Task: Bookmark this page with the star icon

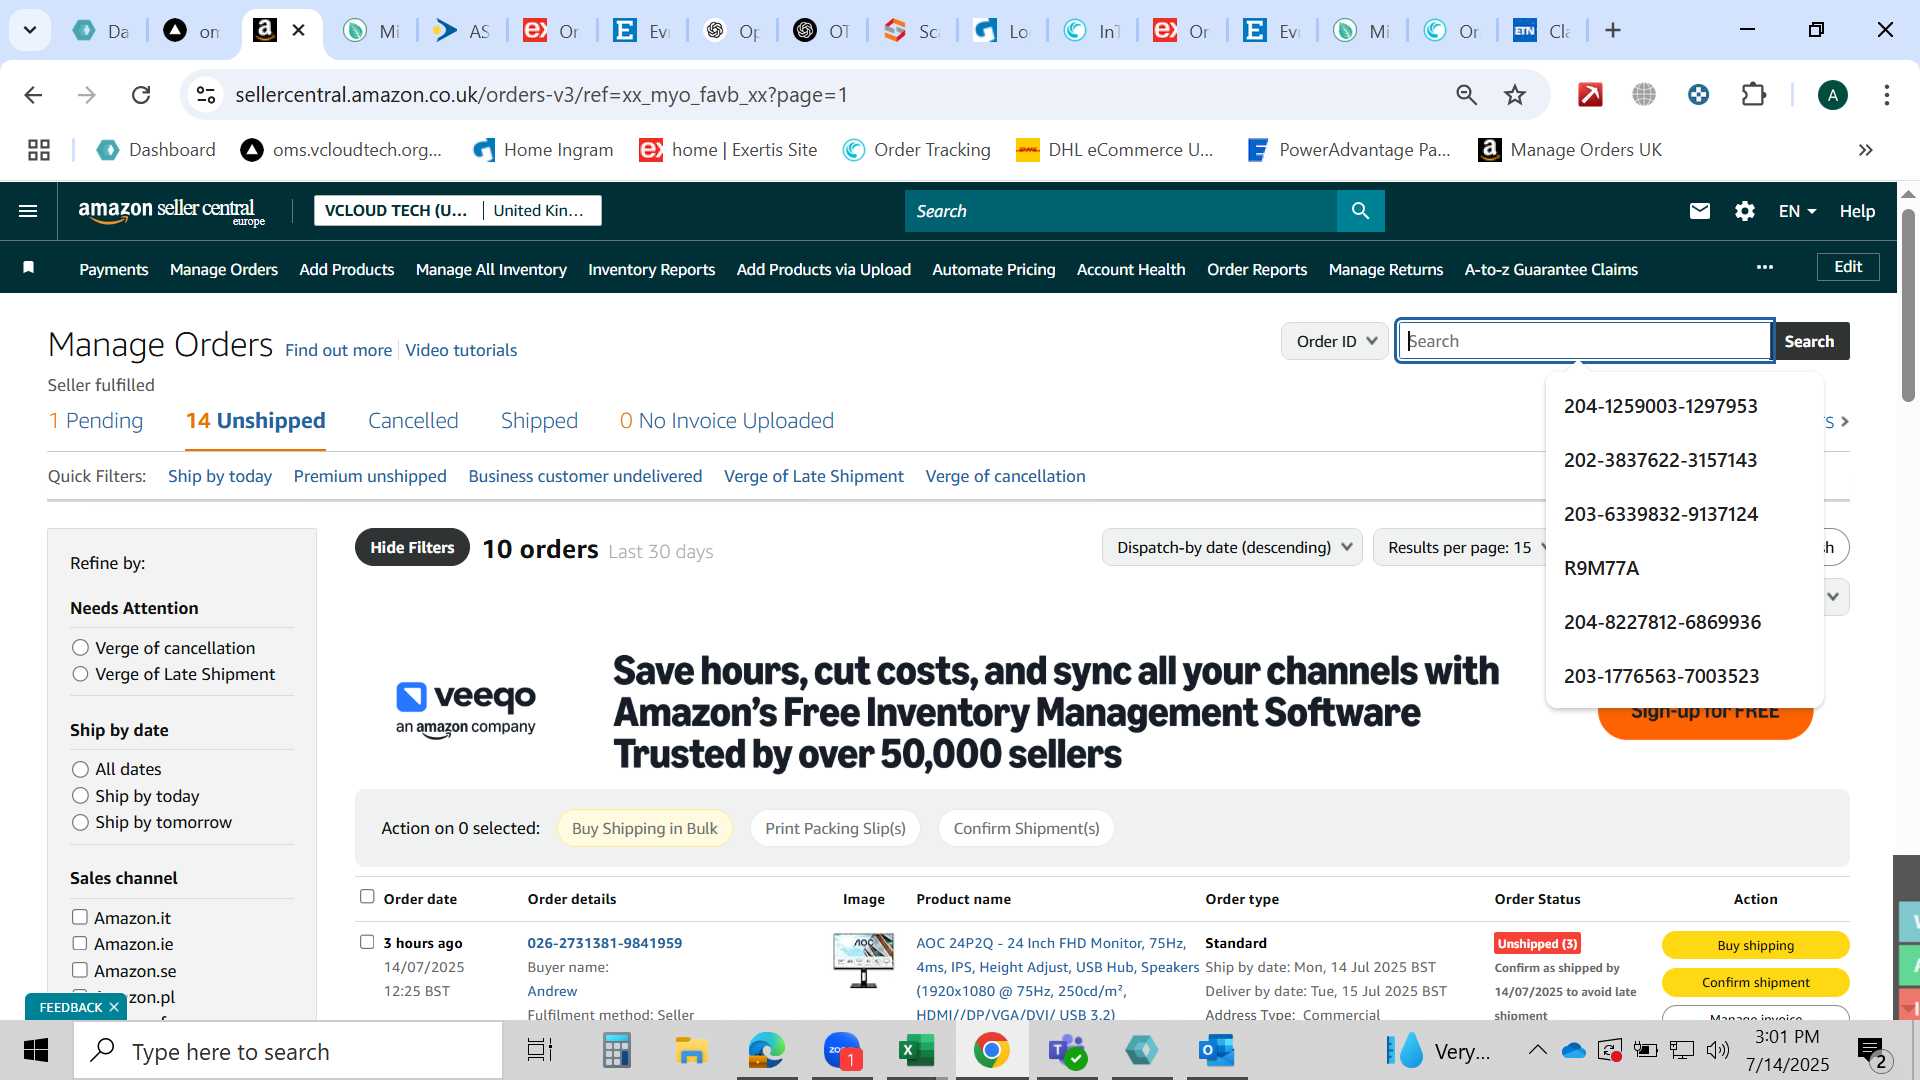Action: click(1515, 95)
